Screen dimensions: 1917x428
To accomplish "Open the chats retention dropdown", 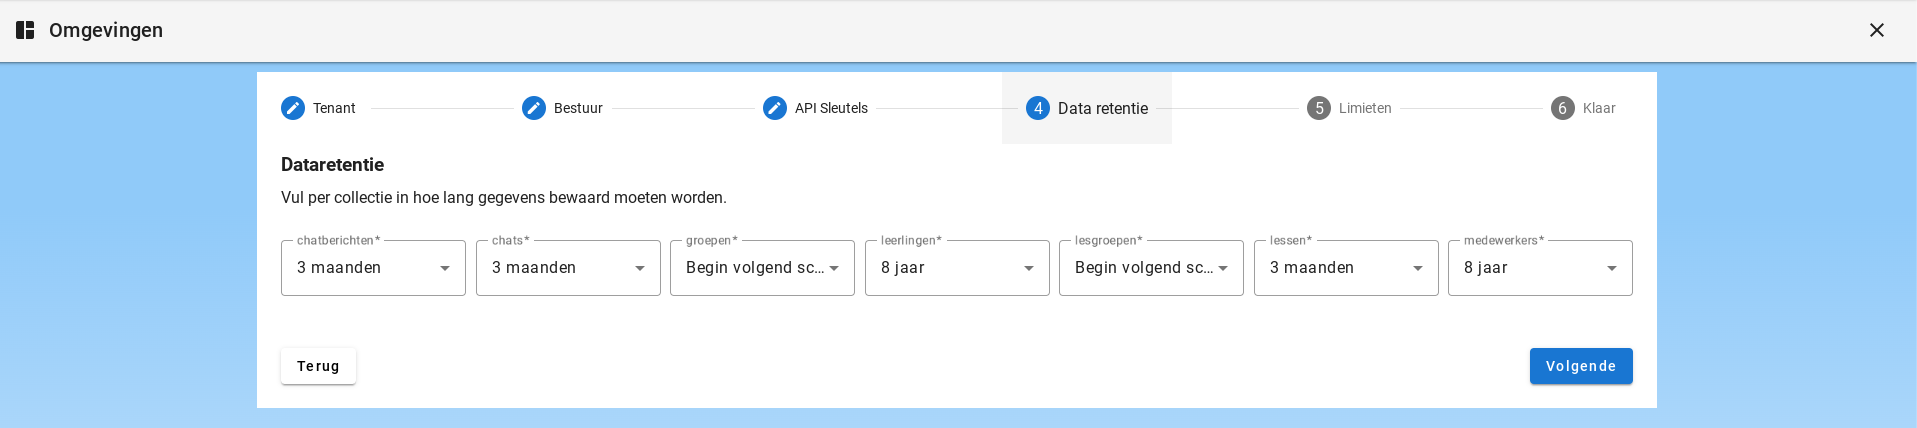I will (568, 268).
